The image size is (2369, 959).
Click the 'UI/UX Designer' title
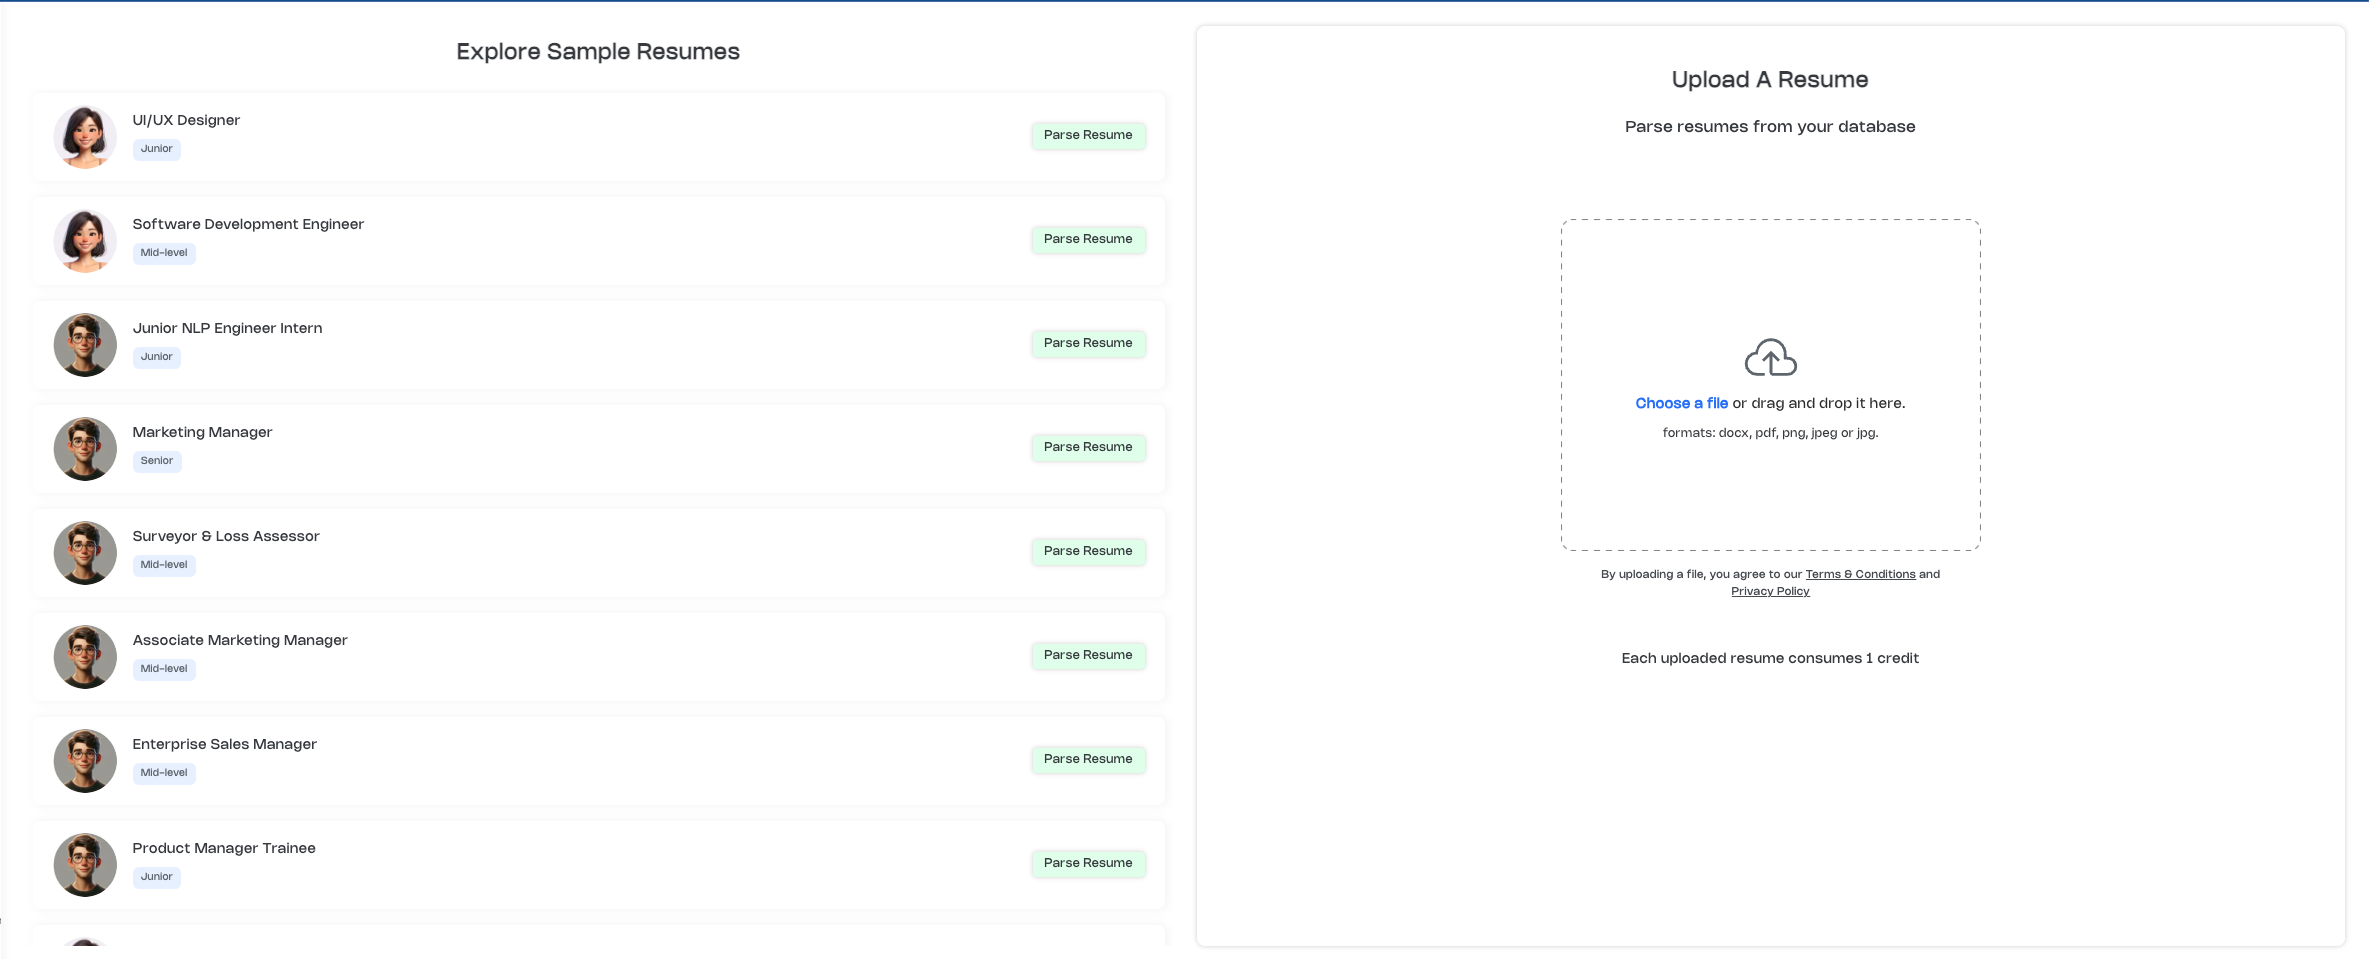[186, 120]
